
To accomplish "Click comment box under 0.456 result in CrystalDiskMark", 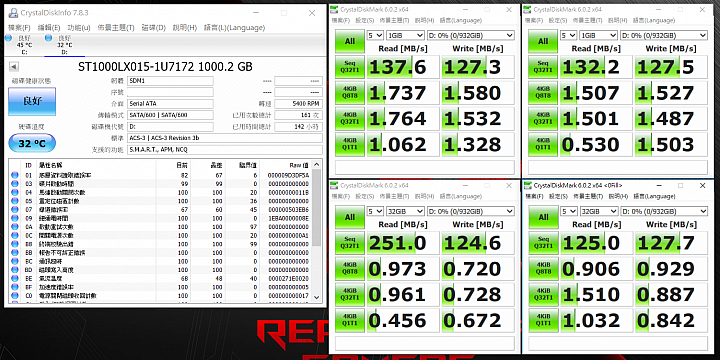I will tap(425, 343).
